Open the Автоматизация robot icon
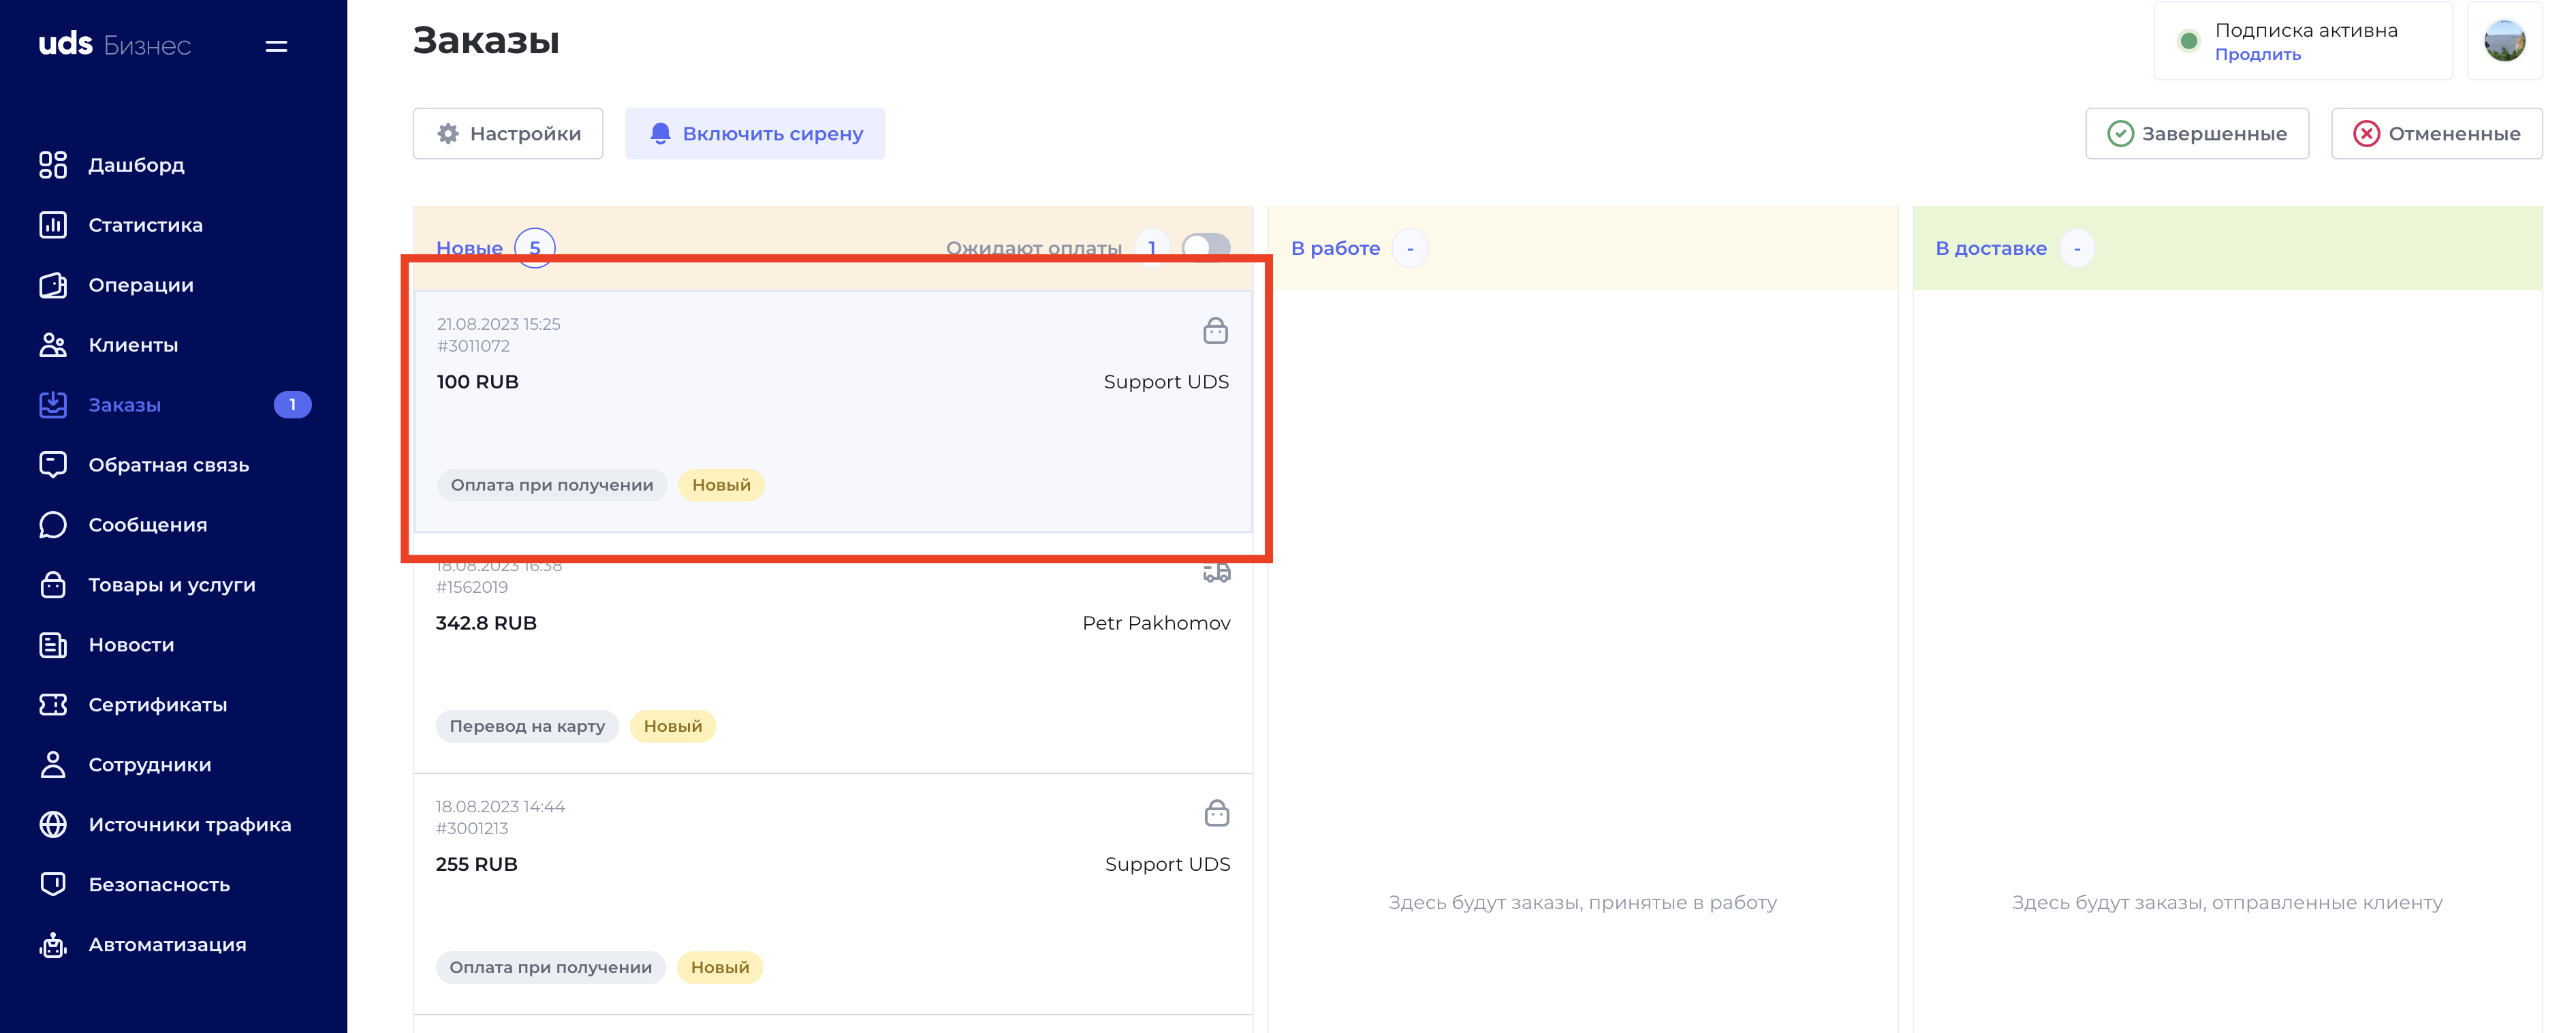This screenshot has width=2576, height=1033. (x=53, y=945)
